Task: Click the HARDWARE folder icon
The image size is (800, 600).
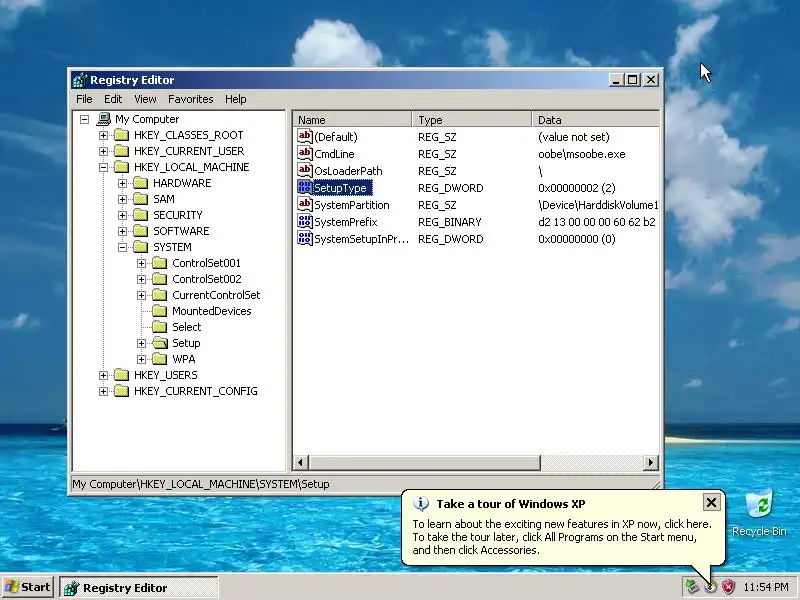Action: point(140,183)
